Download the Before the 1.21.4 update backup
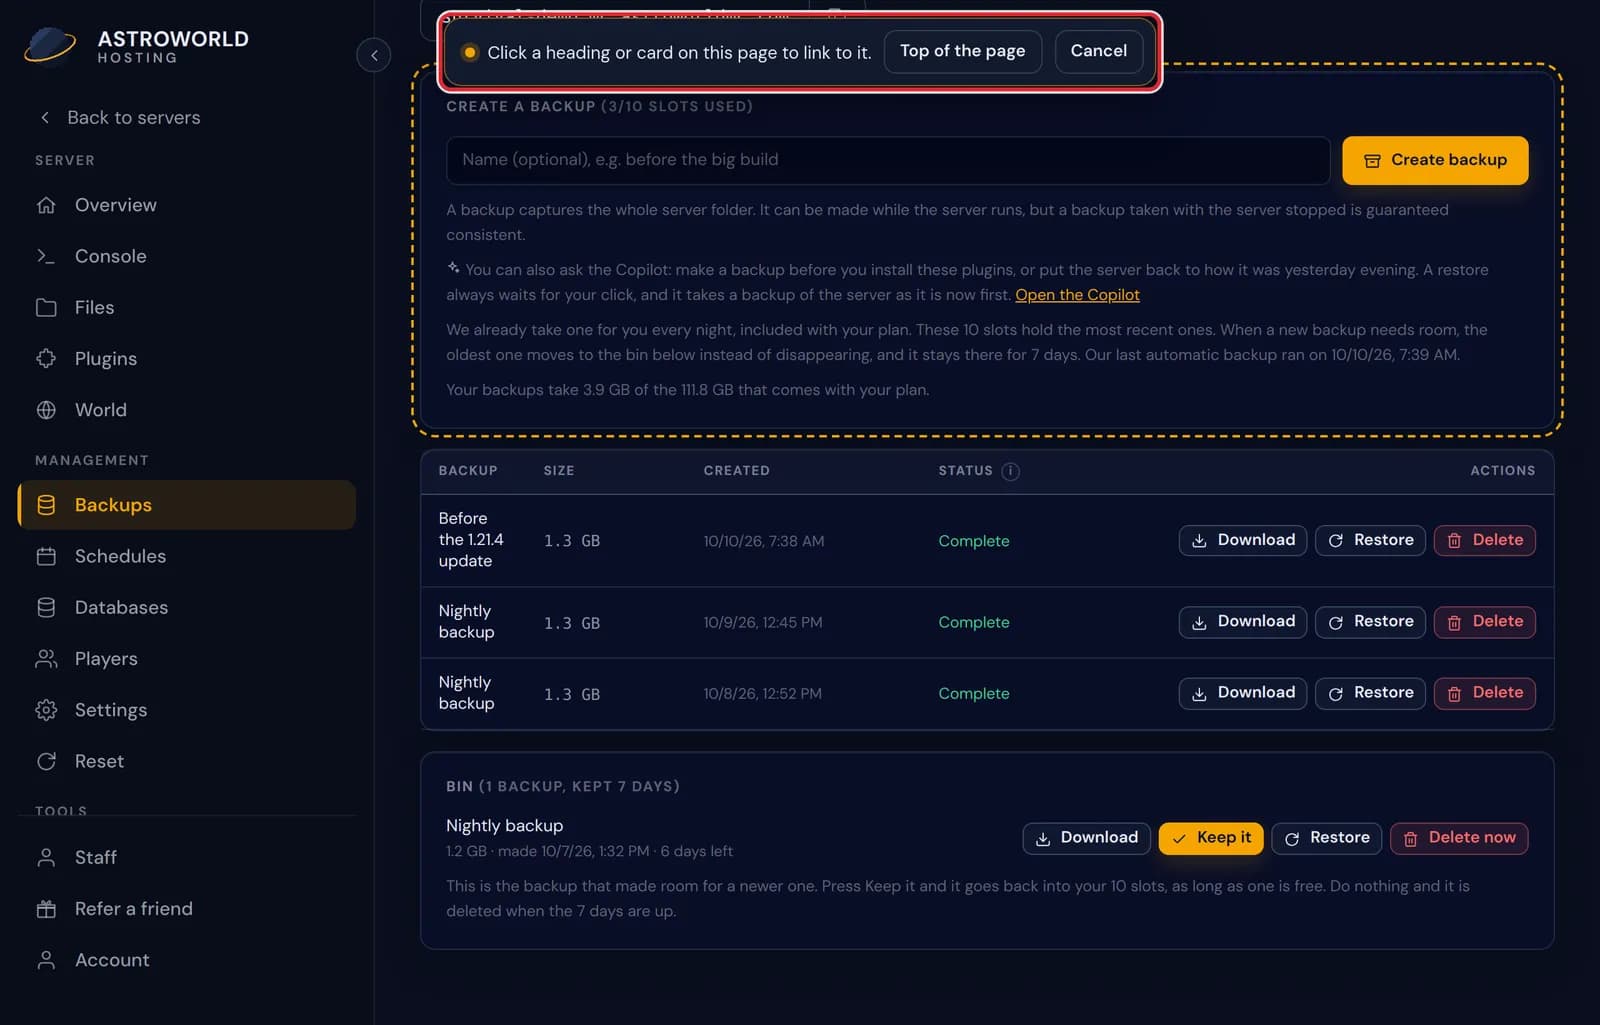Image resolution: width=1600 pixels, height=1025 pixels. (1242, 540)
